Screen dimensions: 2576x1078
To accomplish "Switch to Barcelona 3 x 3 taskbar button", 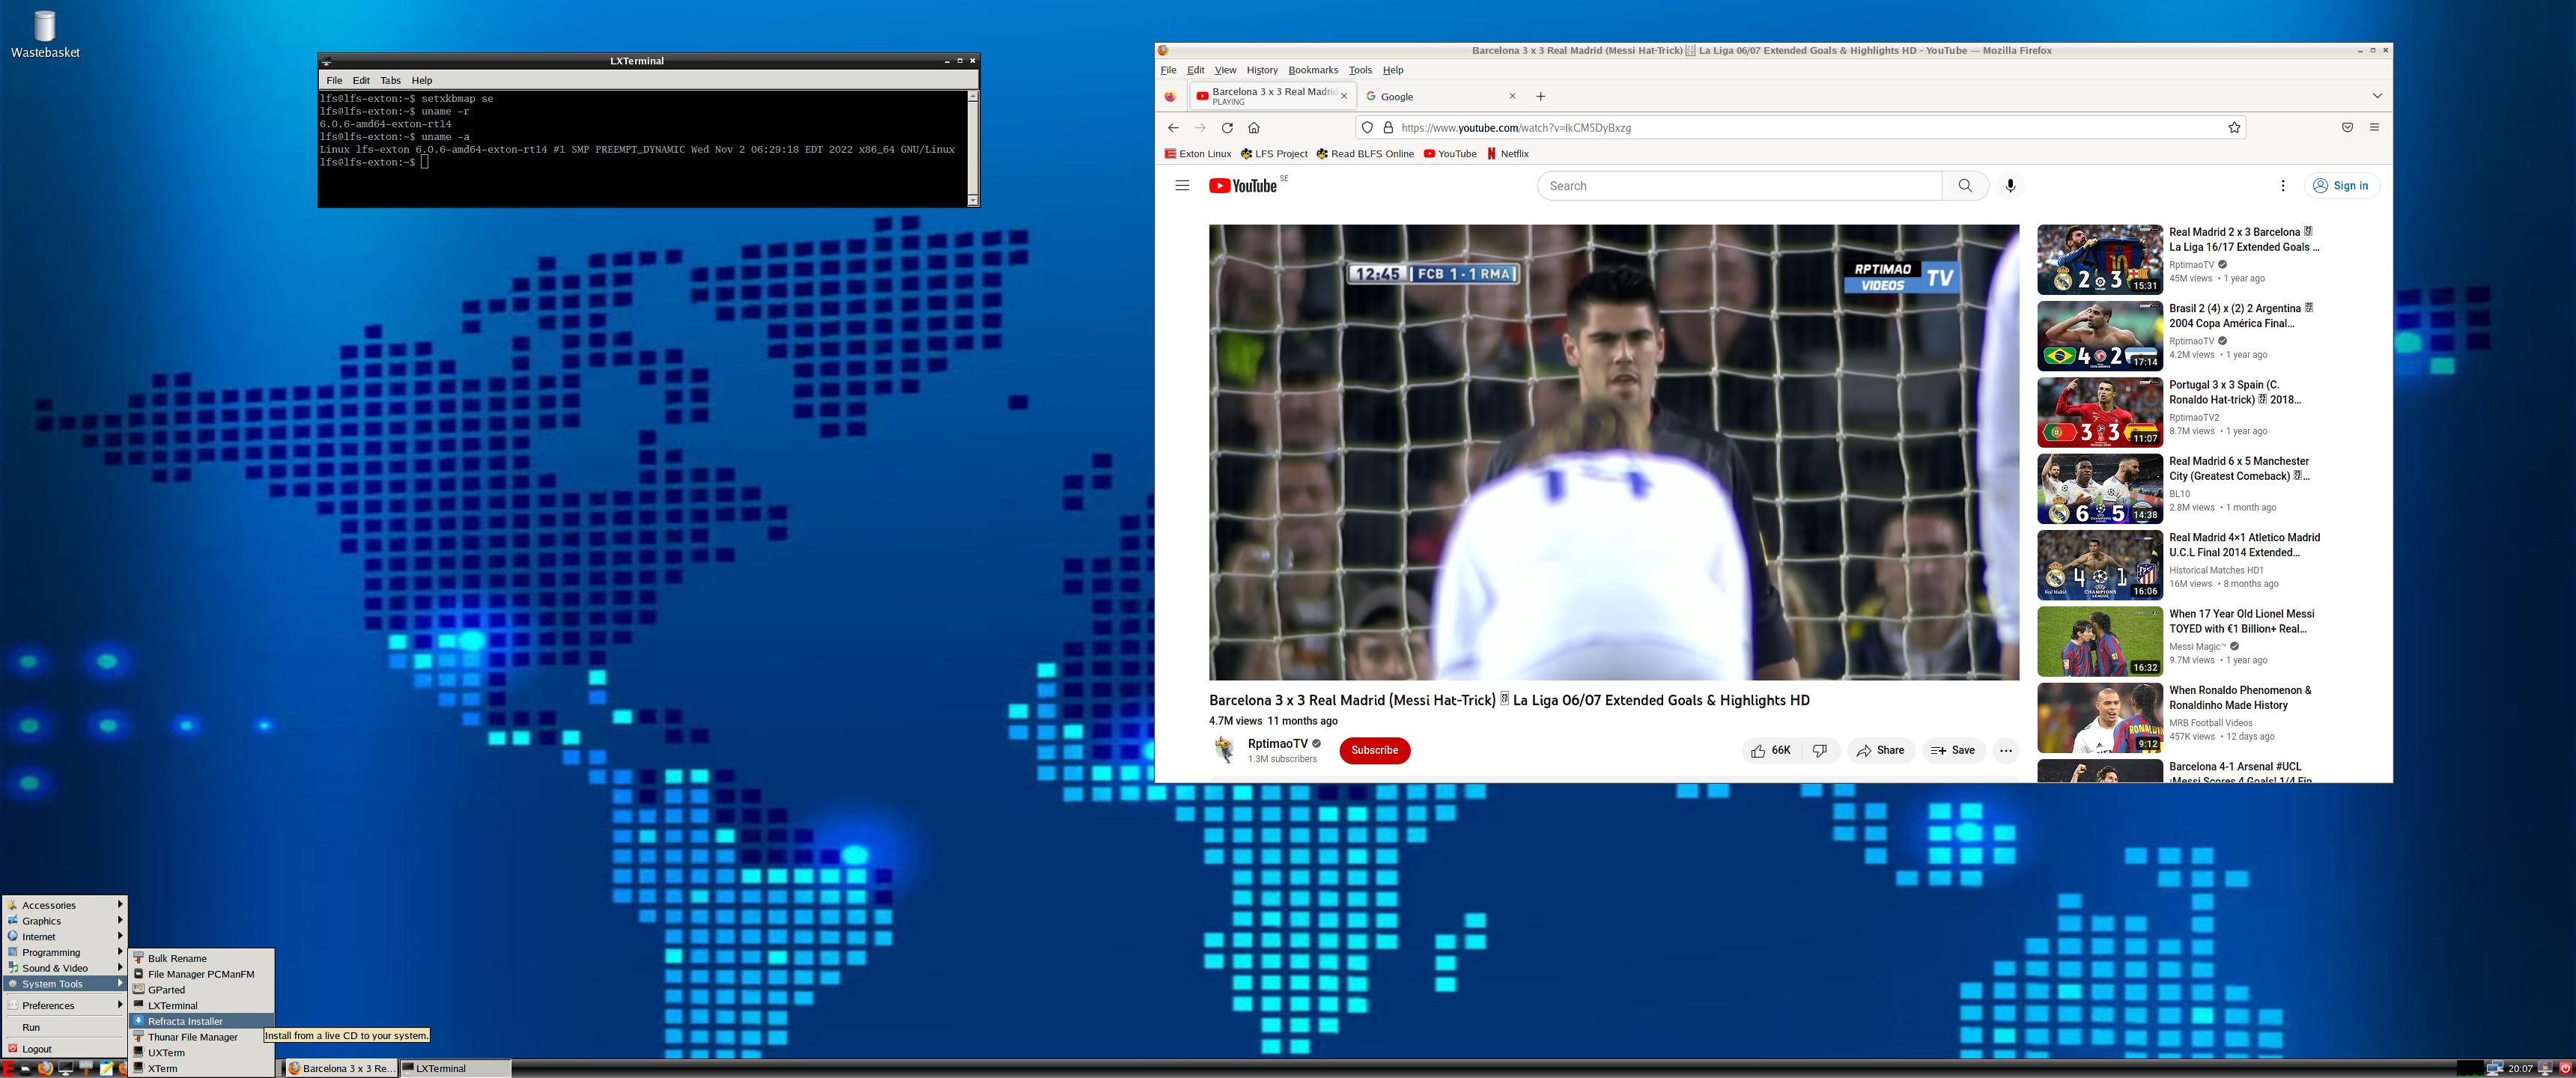I will (342, 1068).
